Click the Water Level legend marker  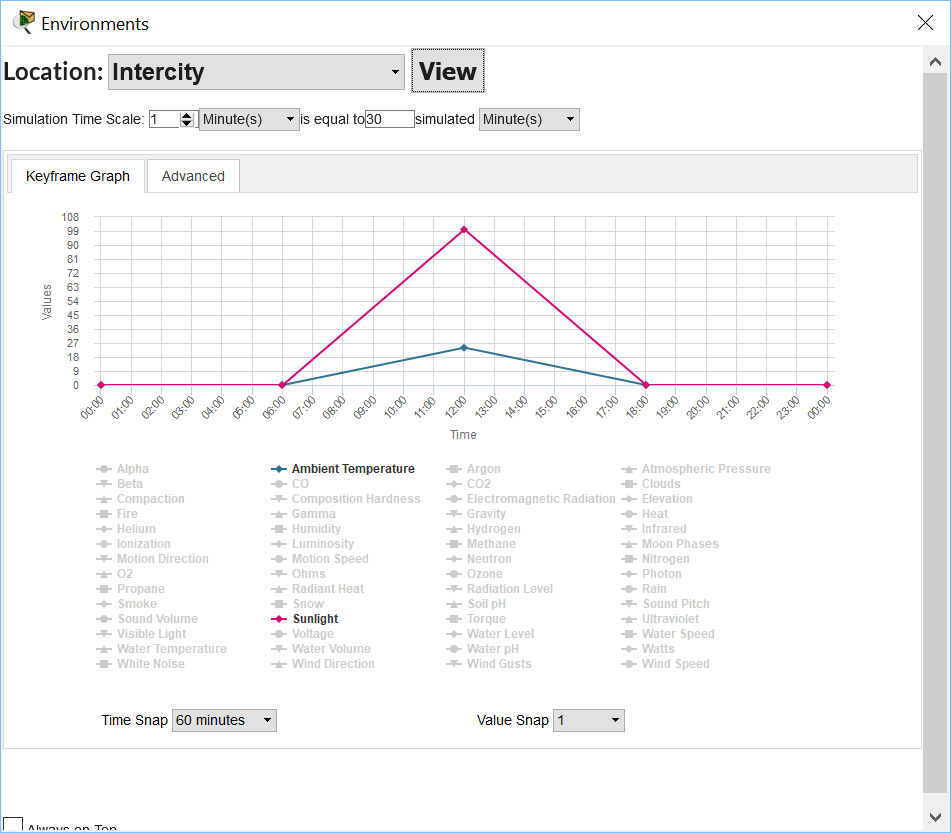[x=454, y=634]
